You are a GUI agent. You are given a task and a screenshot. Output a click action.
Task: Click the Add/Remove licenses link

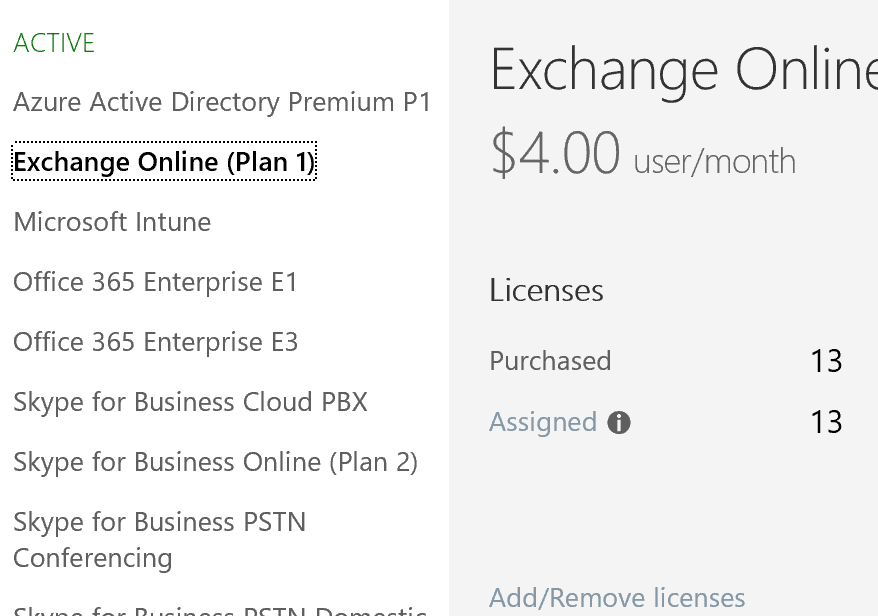click(617, 598)
